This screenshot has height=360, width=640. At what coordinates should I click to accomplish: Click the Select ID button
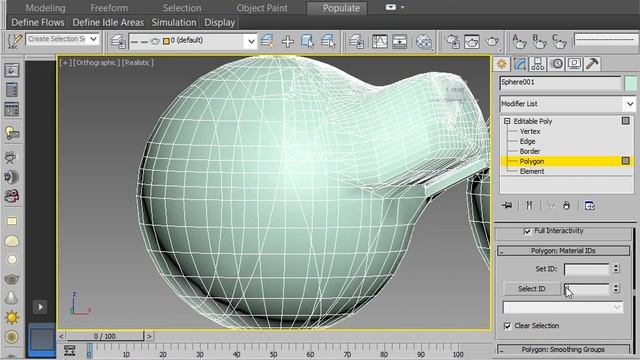pos(532,289)
